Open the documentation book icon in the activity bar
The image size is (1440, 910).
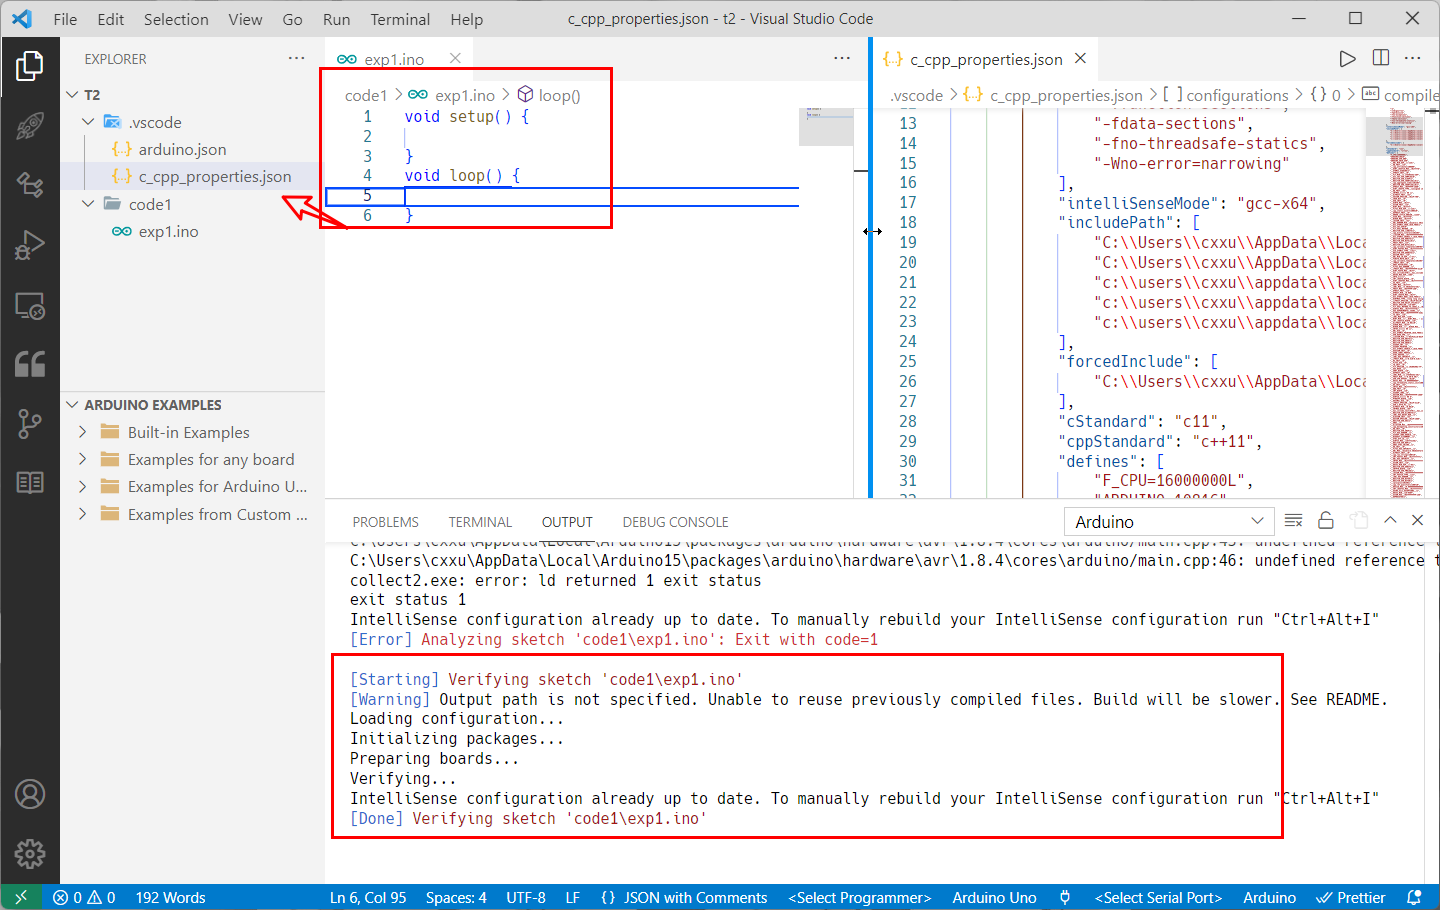pyautogui.click(x=30, y=482)
